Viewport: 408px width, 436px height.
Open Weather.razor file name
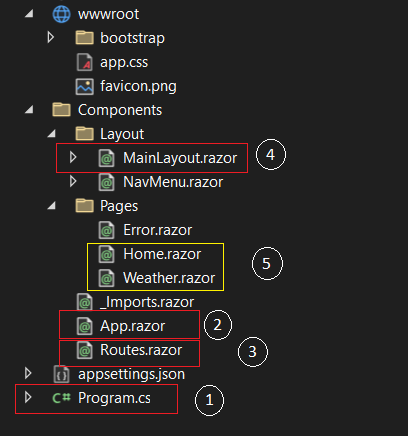coord(169,278)
